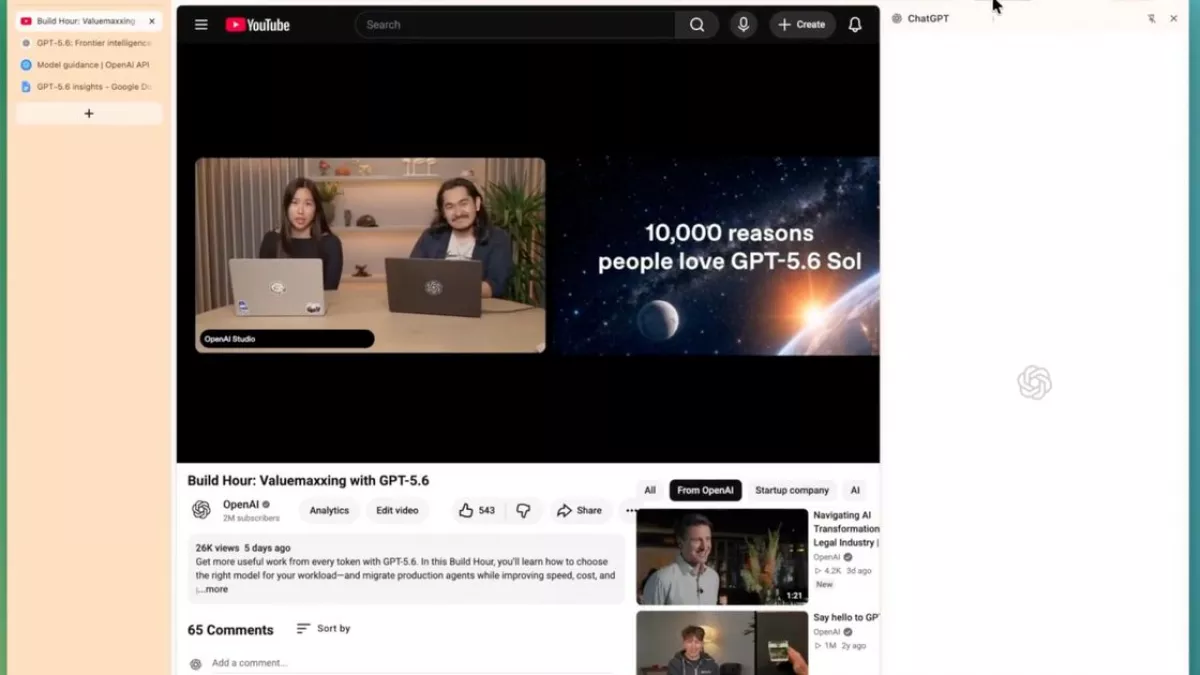Pin the ChatGPT side panel
The image size is (1200, 675).
point(1151,19)
